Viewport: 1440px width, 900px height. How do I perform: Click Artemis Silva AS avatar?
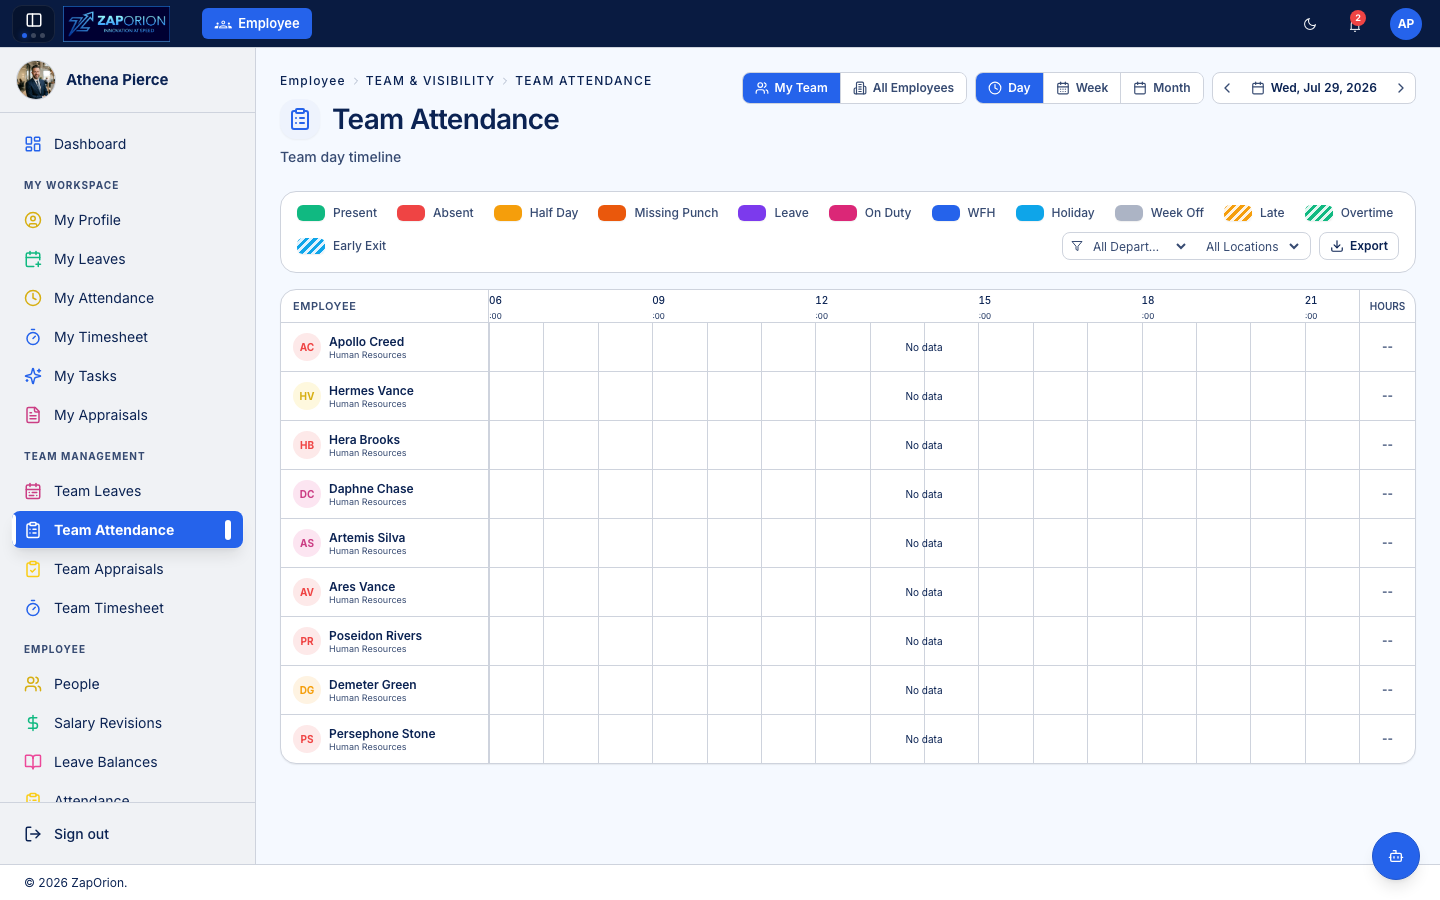point(307,543)
